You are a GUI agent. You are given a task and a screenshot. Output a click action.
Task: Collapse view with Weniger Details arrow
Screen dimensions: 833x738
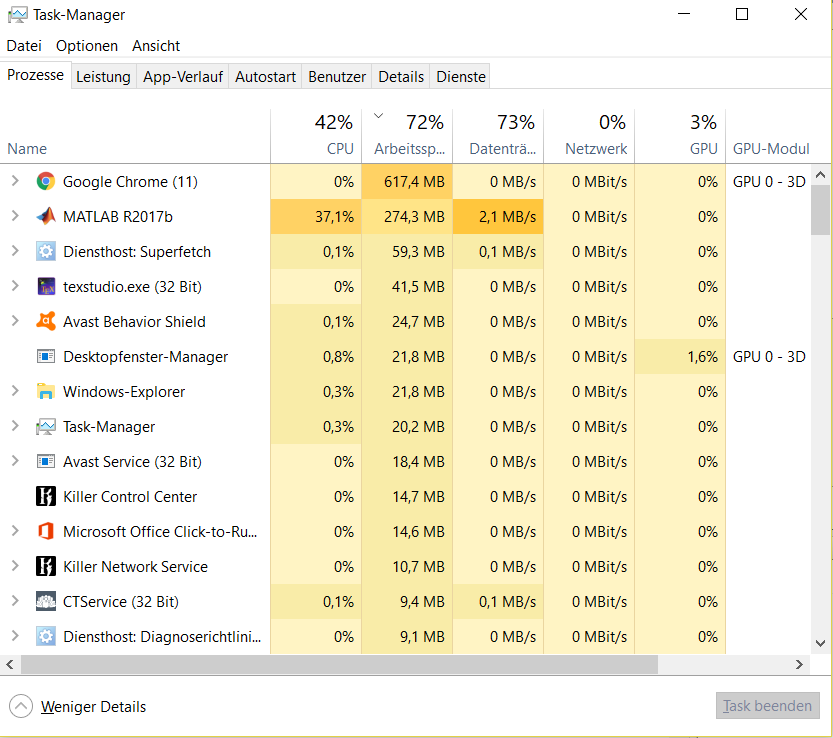coord(22,706)
